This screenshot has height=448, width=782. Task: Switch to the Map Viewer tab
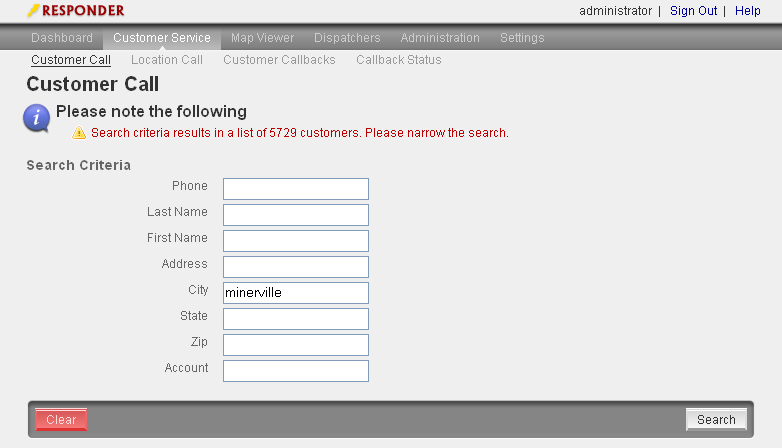pos(262,38)
